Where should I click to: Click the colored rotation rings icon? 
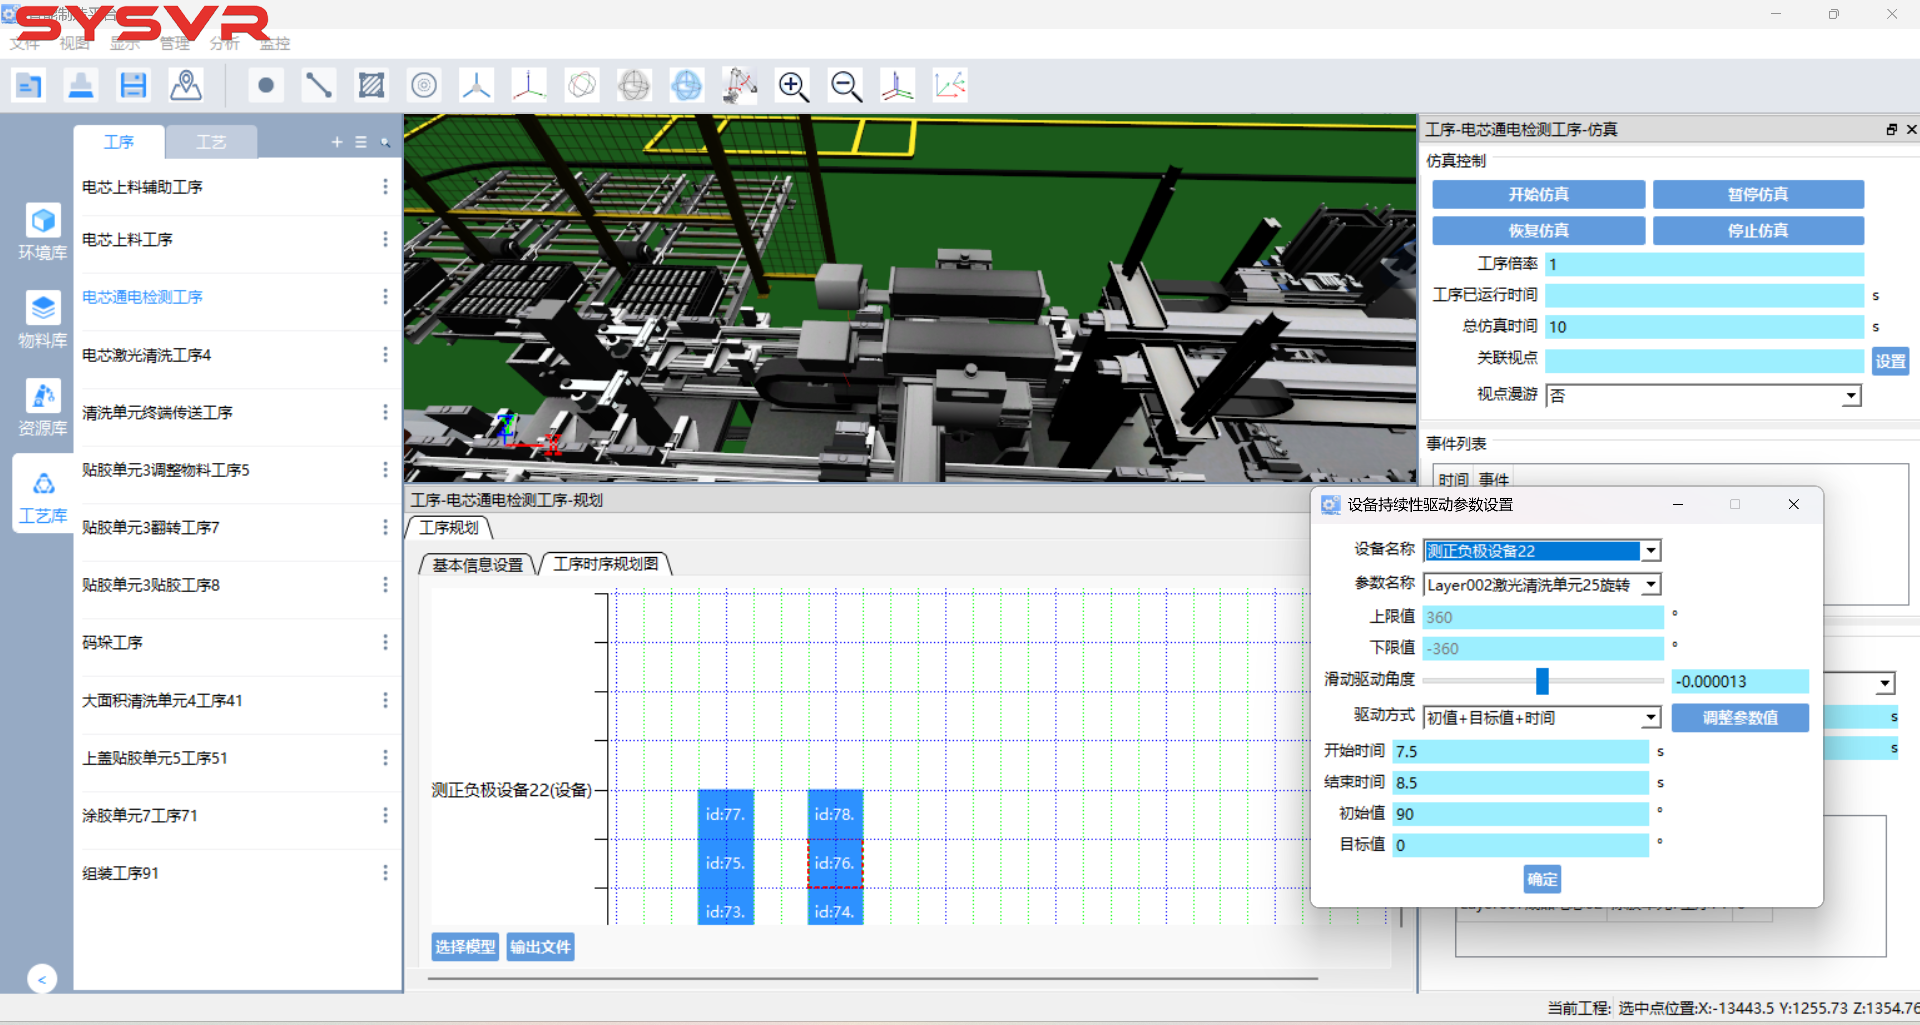point(582,86)
